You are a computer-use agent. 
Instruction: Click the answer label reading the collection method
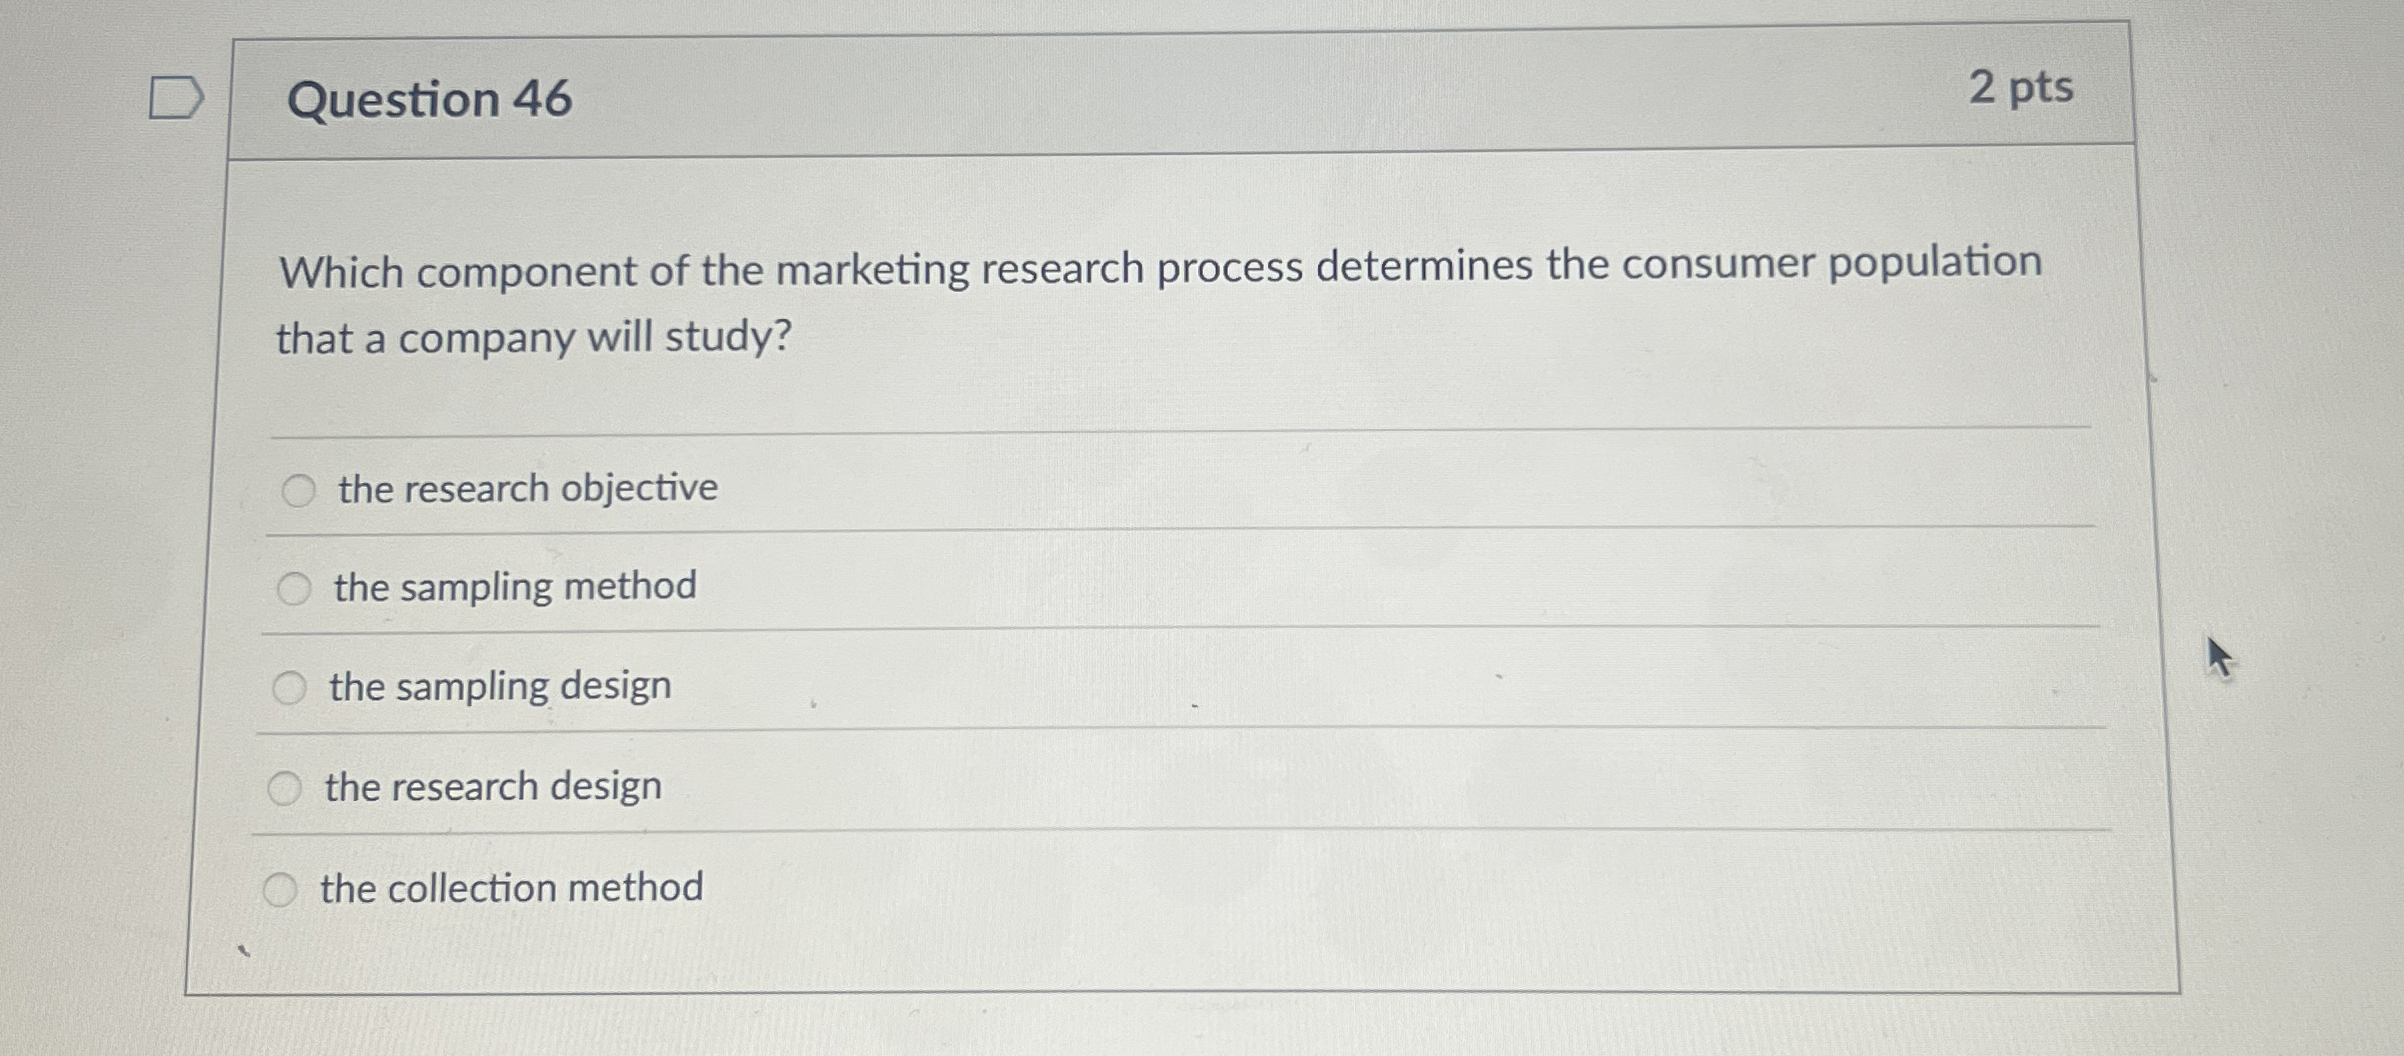(x=513, y=886)
